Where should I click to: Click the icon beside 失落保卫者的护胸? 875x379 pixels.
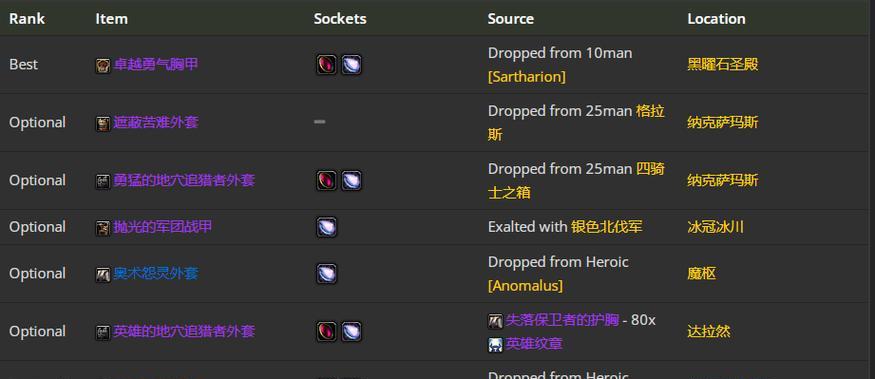pyautogui.click(x=496, y=321)
